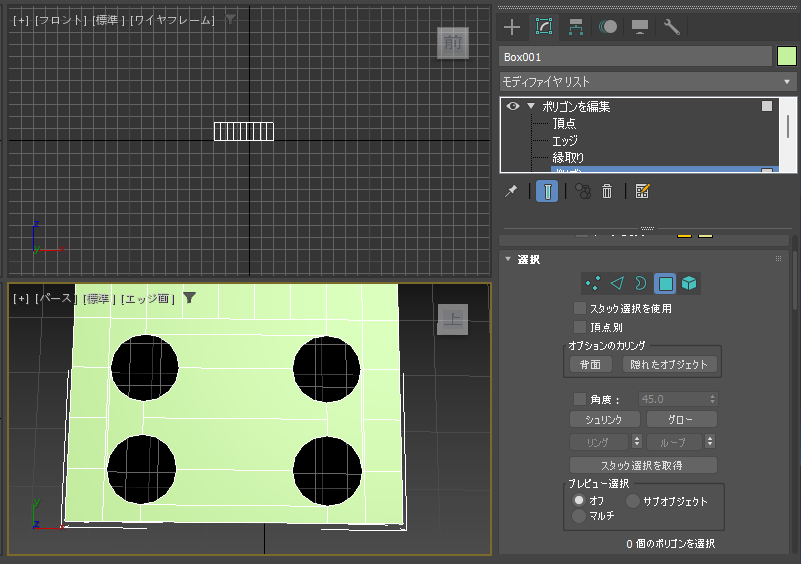This screenshot has height=564, width=801.
Task: Click the リング spinner arrows
Action: [637, 441]
